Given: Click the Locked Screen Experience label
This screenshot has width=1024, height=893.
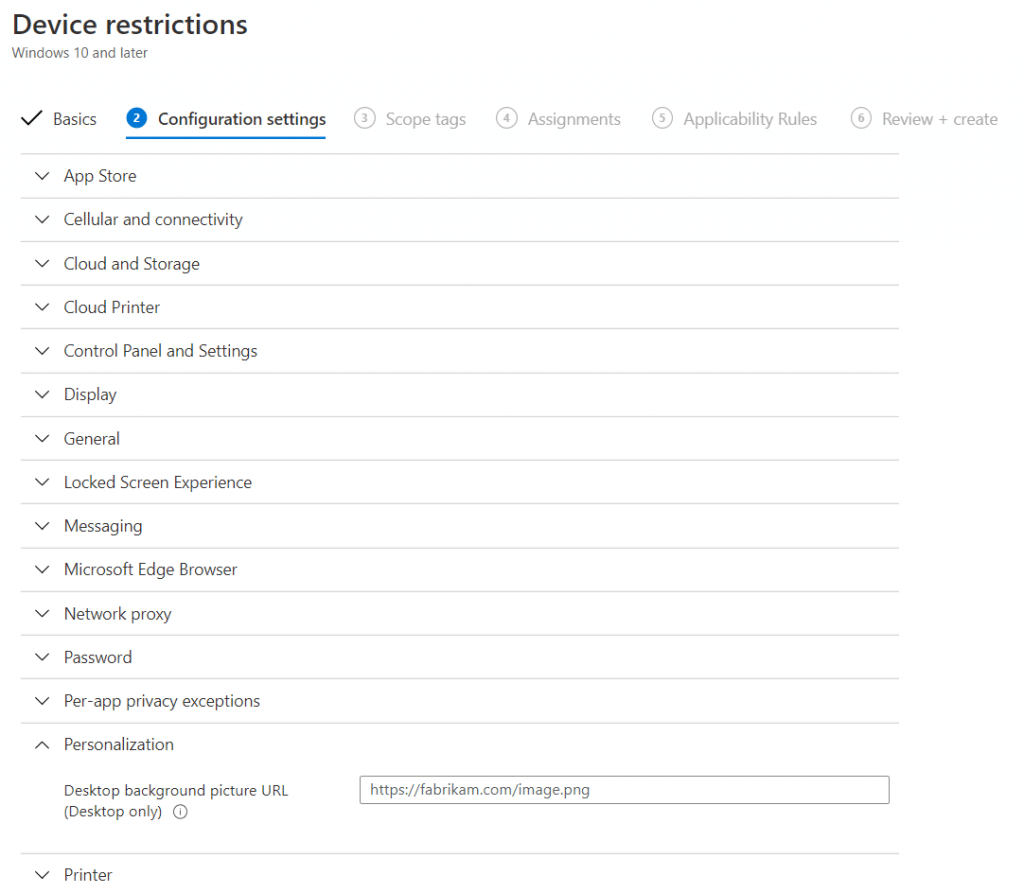Looking at the screenshot, I should coord(157,482).
